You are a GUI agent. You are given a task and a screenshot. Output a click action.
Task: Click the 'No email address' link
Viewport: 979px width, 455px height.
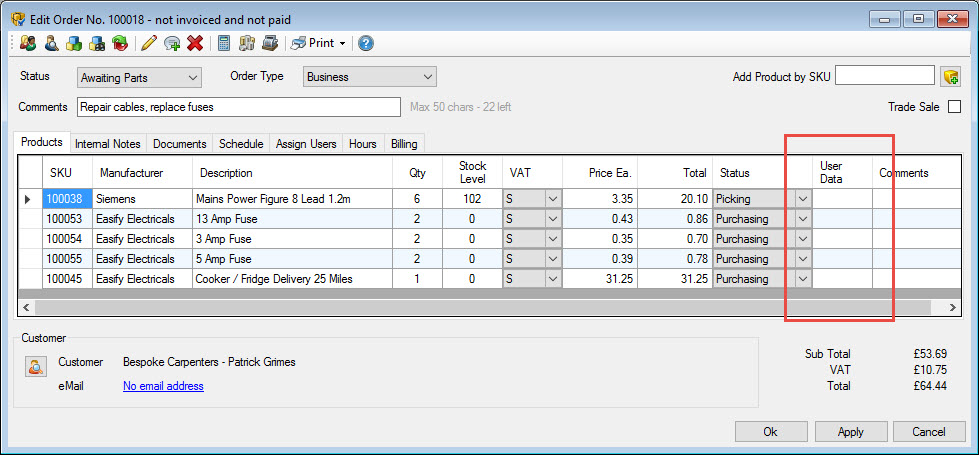163,386
